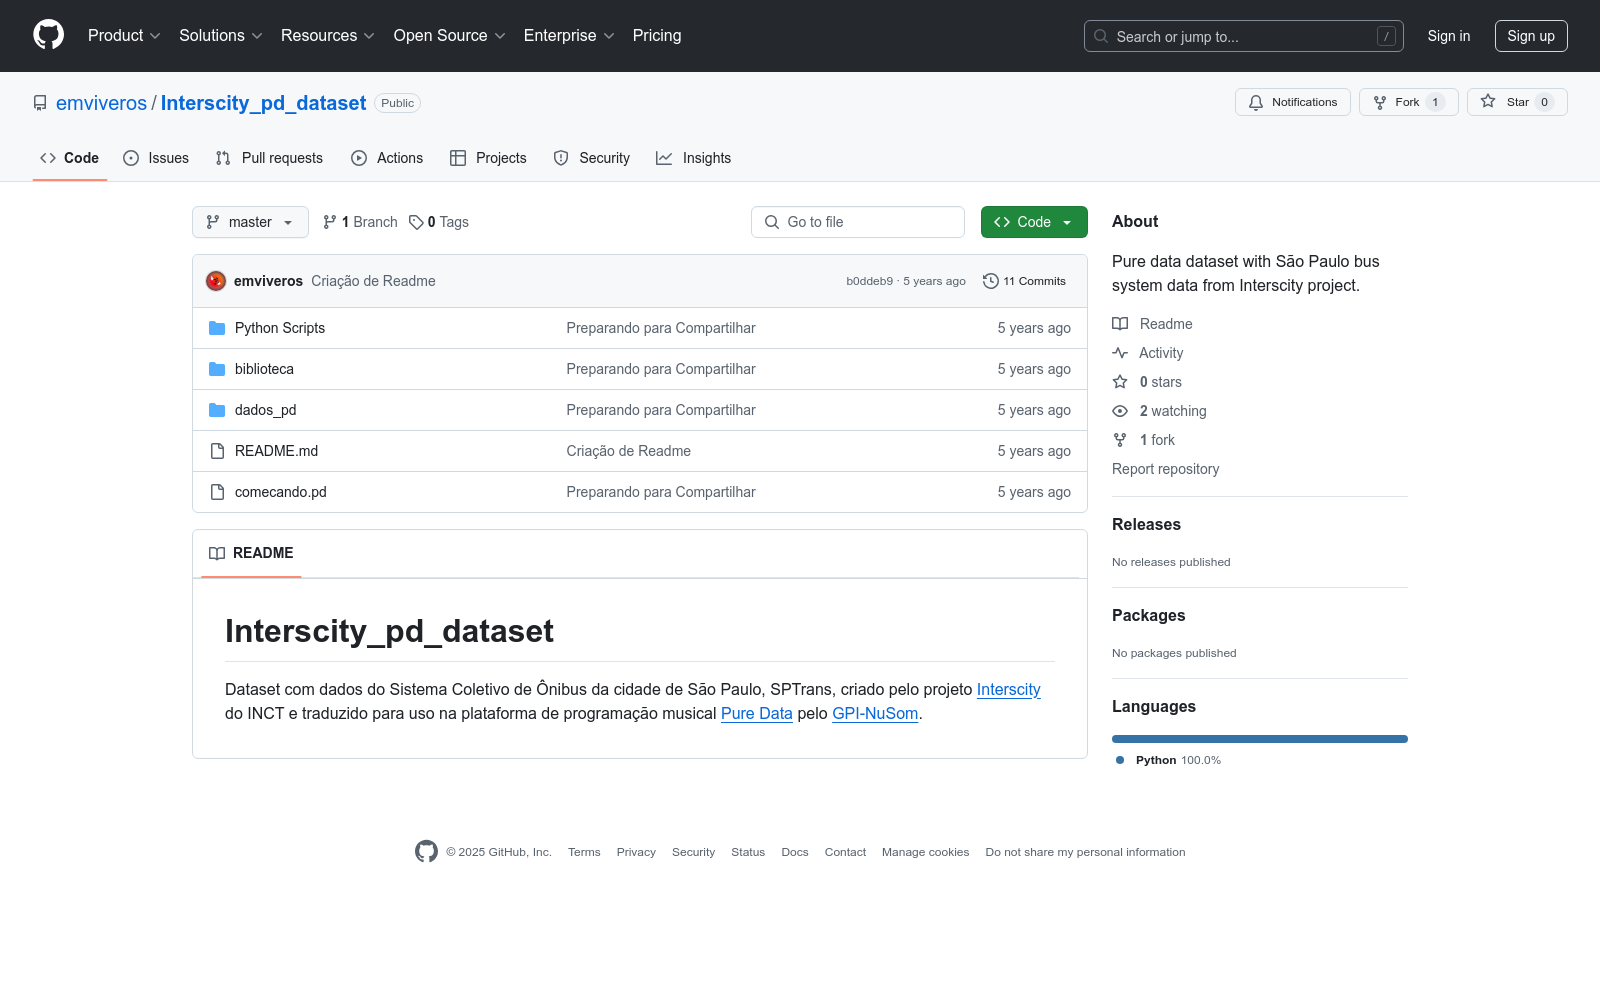Open the dados_pd folder name

point(265,410)
